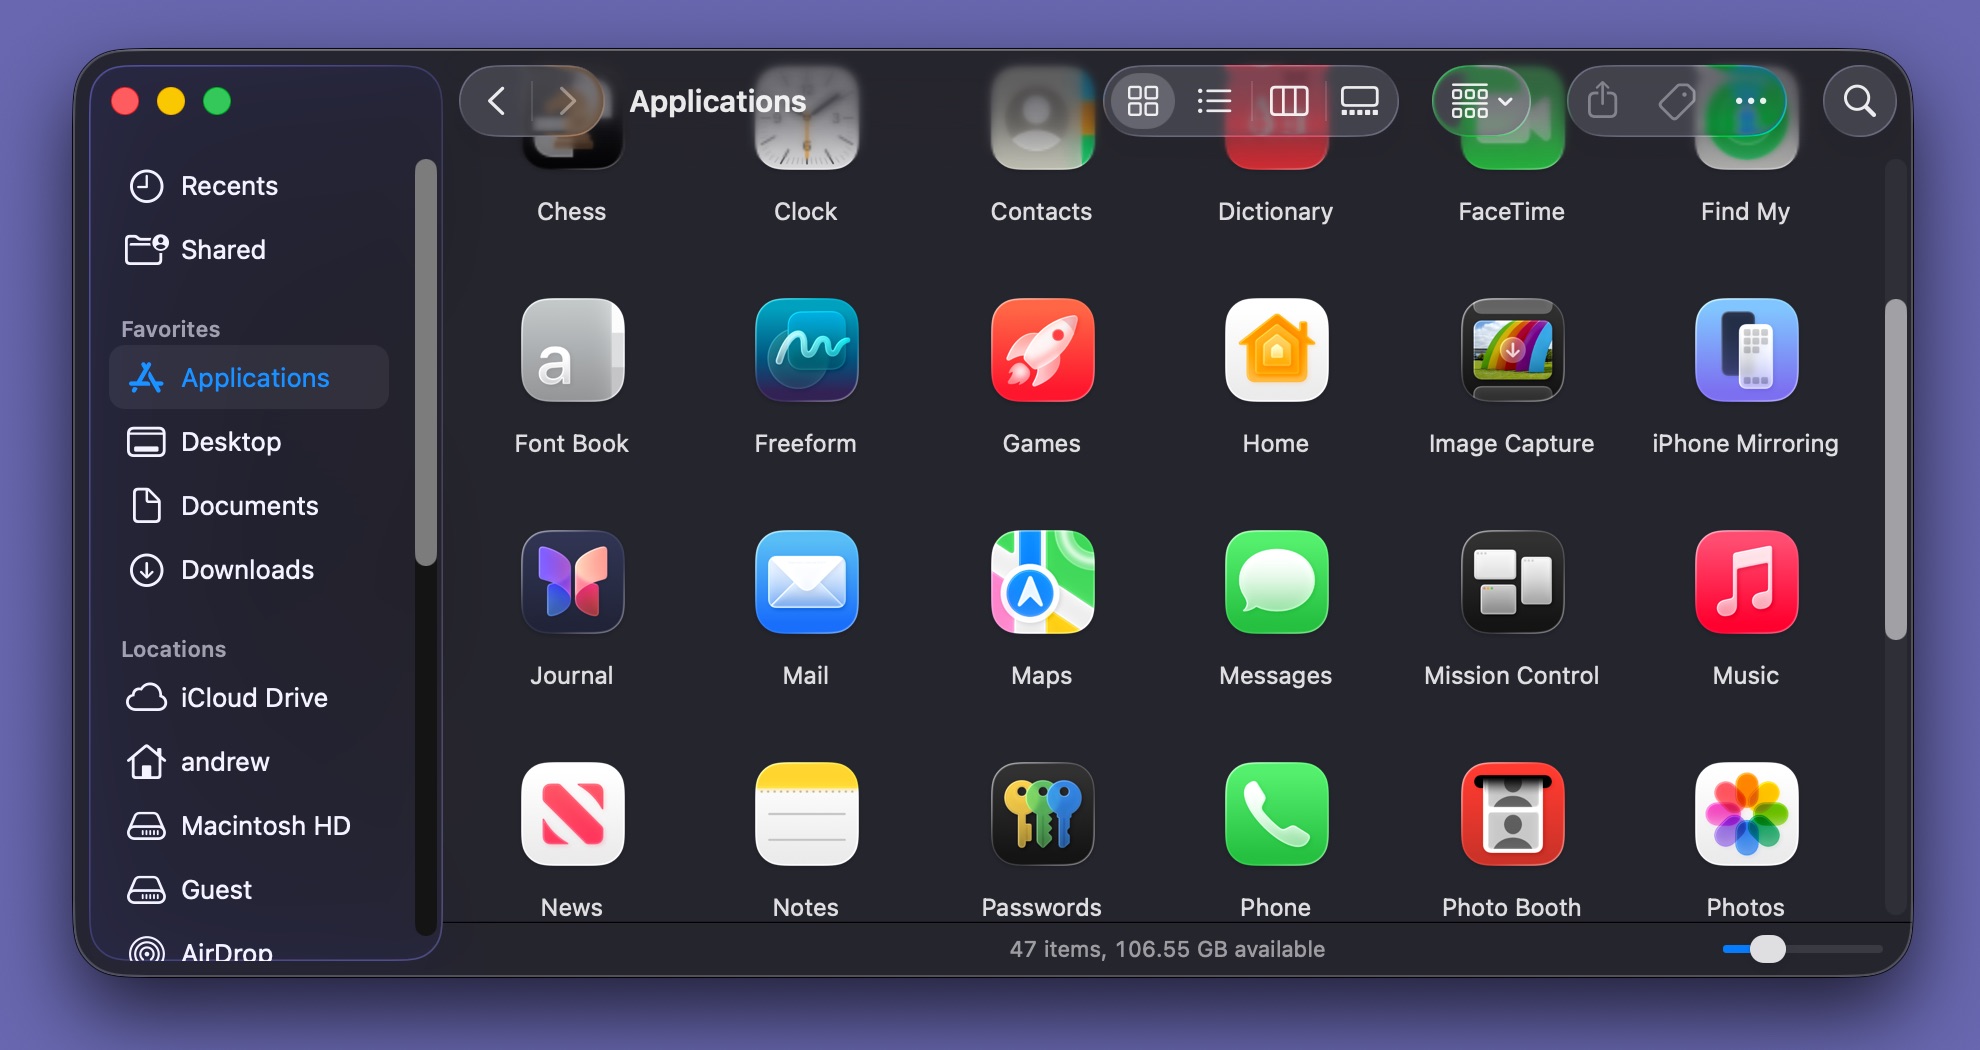Open the Phone app icon
The image size is (1980, 1050).
1276,814
